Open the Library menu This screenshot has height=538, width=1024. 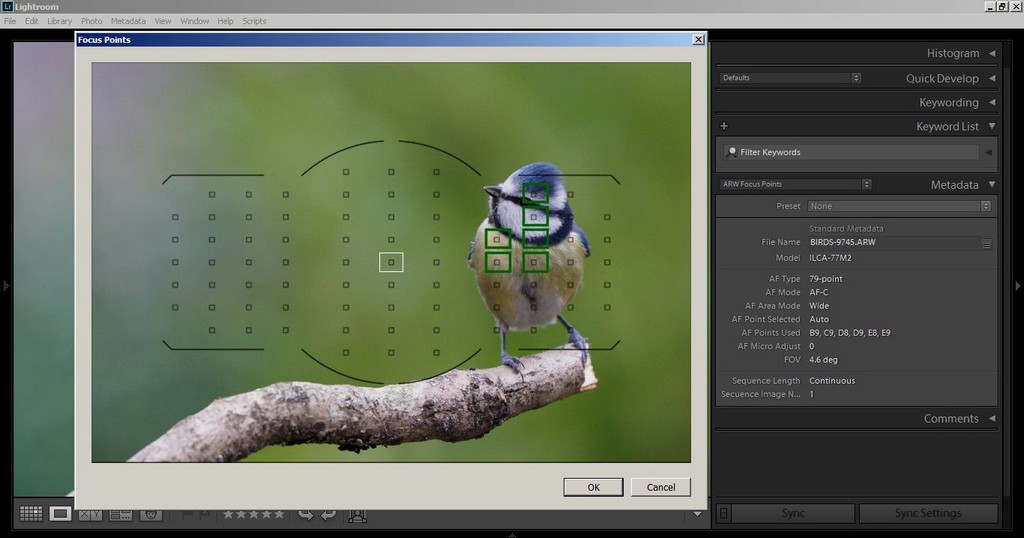click(59, 21)
